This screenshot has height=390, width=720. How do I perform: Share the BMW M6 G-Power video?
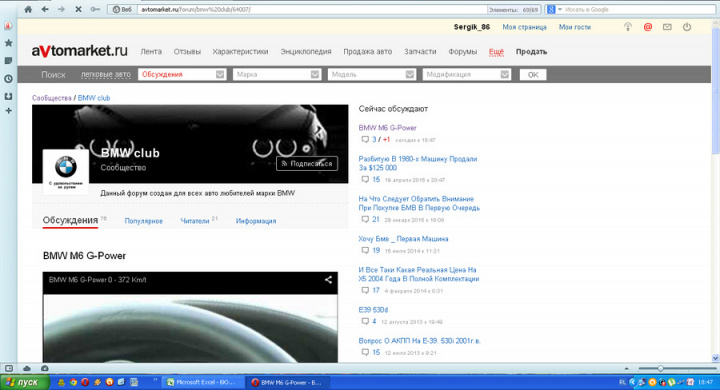[x=328, y=279]
